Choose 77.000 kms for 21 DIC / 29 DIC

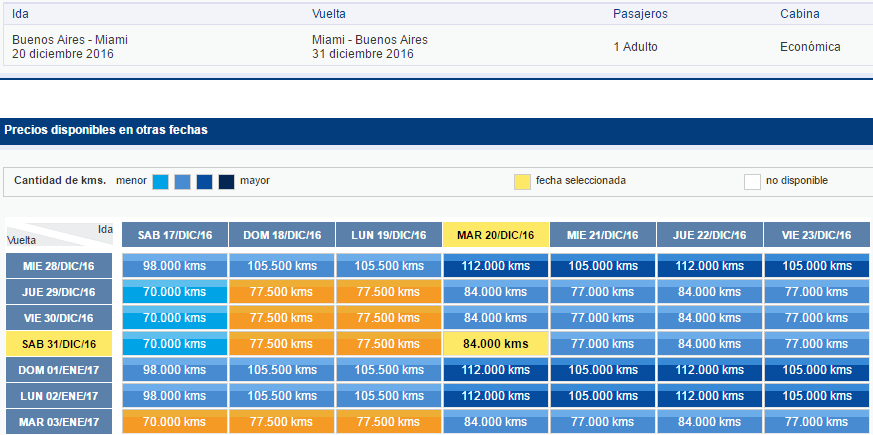click(603, 292)
